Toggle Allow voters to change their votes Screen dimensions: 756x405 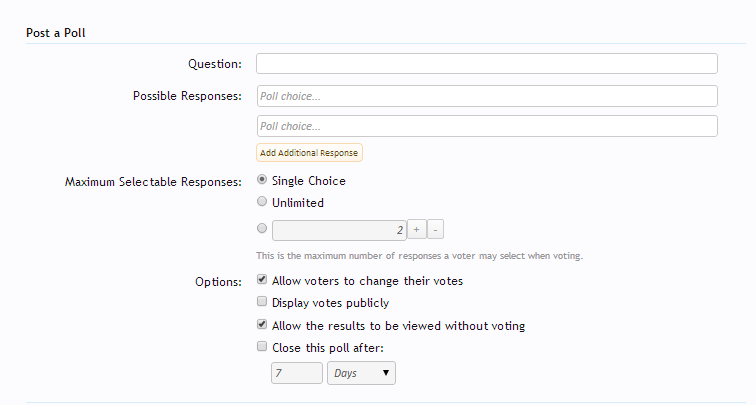(263, 281)
